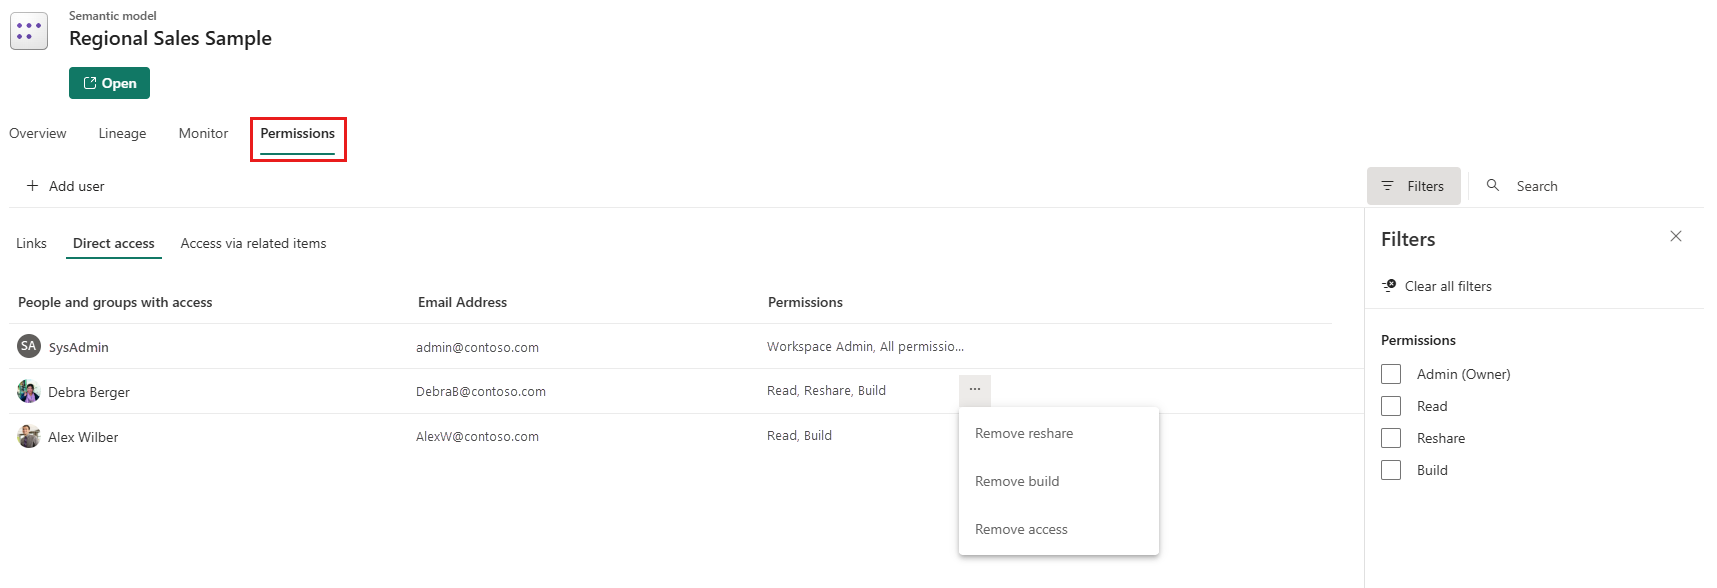The width and height of the screenshot is (1717, 588).
Task: Click the SysAdmin avatar icon
Action: [x=29, y=346]
